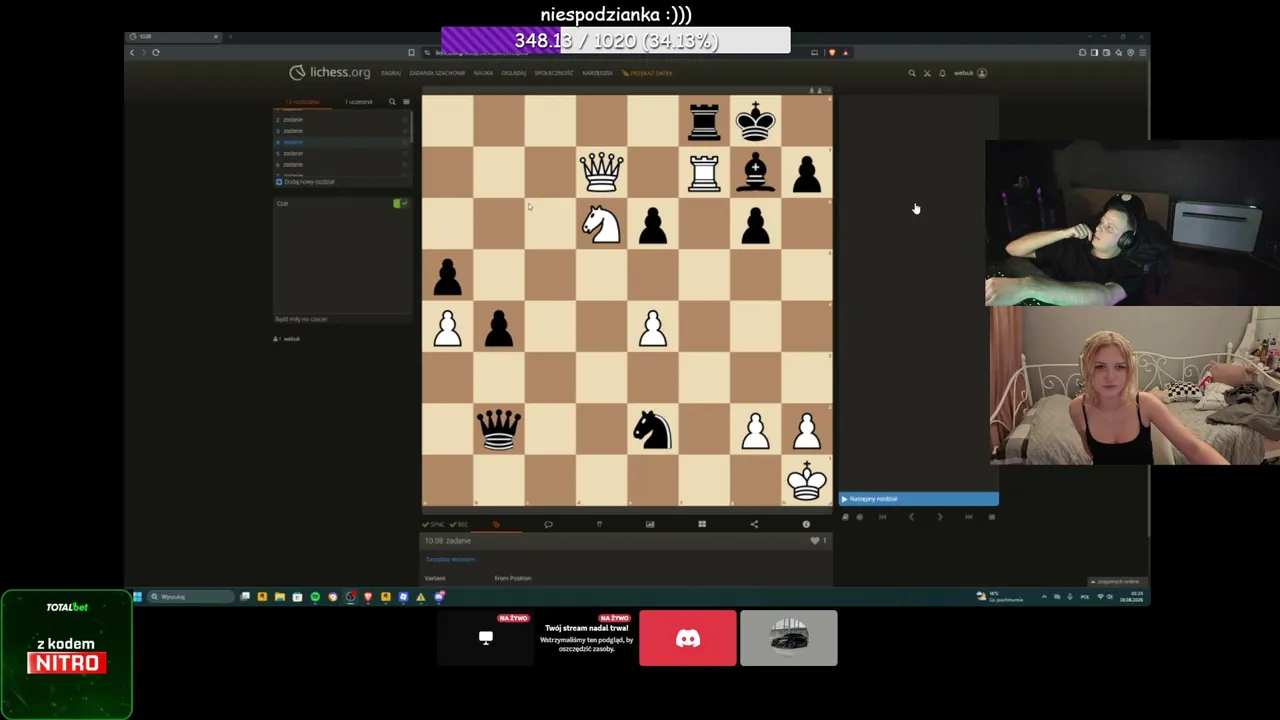Switch to the members tab (1 uczestnik)

[358, 102]
